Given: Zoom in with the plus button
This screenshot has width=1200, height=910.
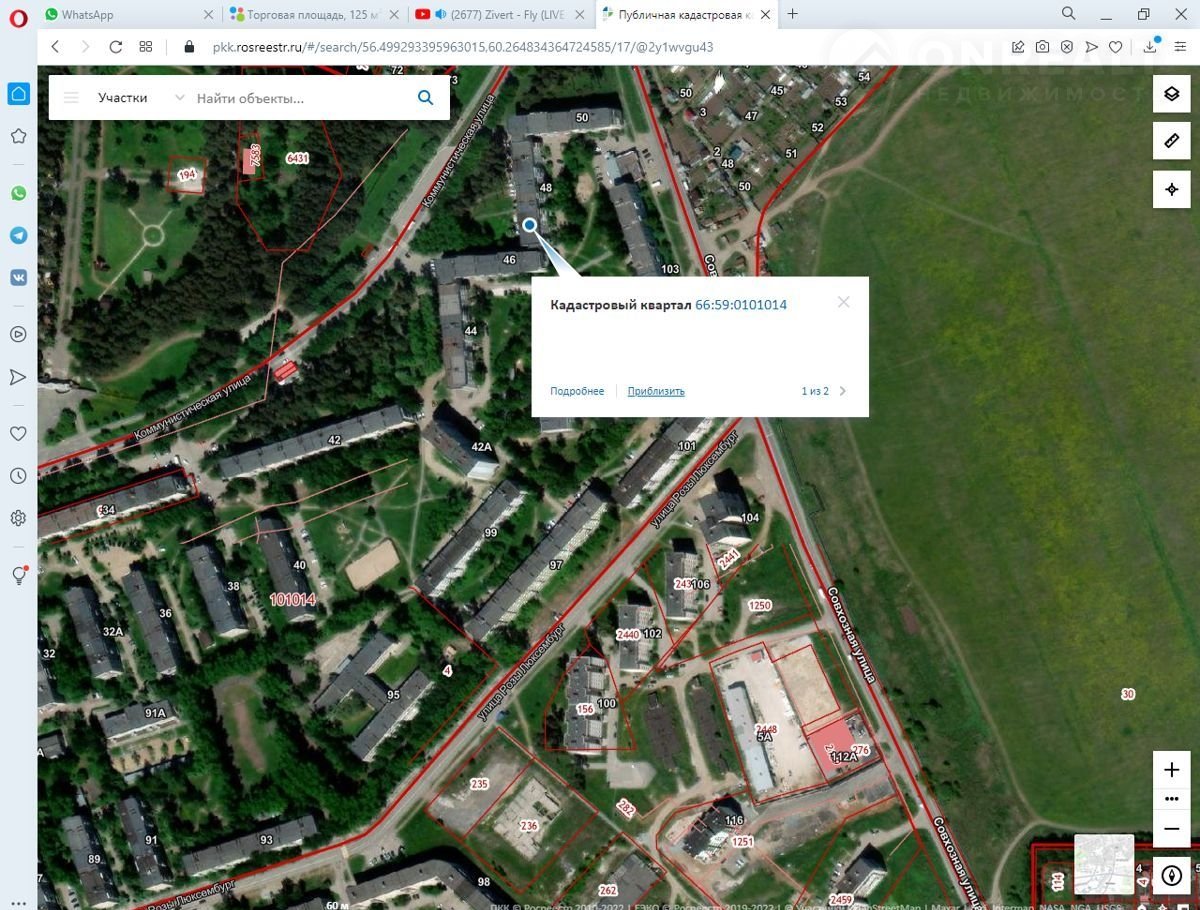Looking at the screenshot, I should pos(1172,770).
